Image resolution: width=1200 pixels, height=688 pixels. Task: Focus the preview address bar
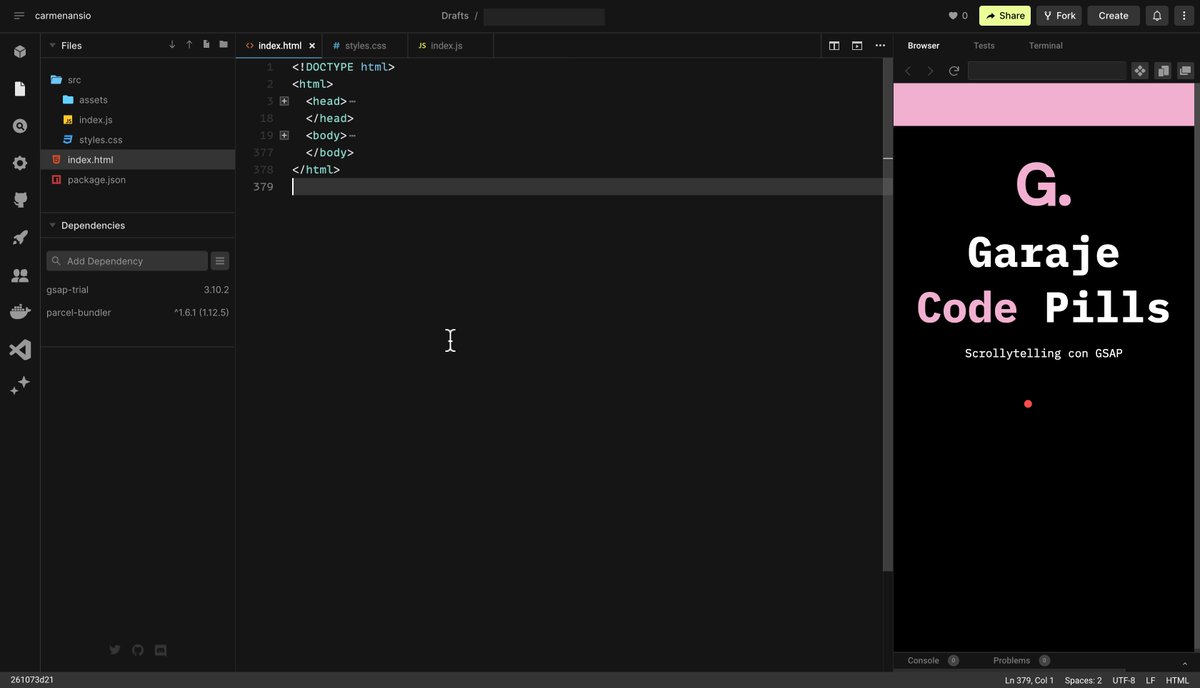pyautogui.click(x=1047, y=71)
